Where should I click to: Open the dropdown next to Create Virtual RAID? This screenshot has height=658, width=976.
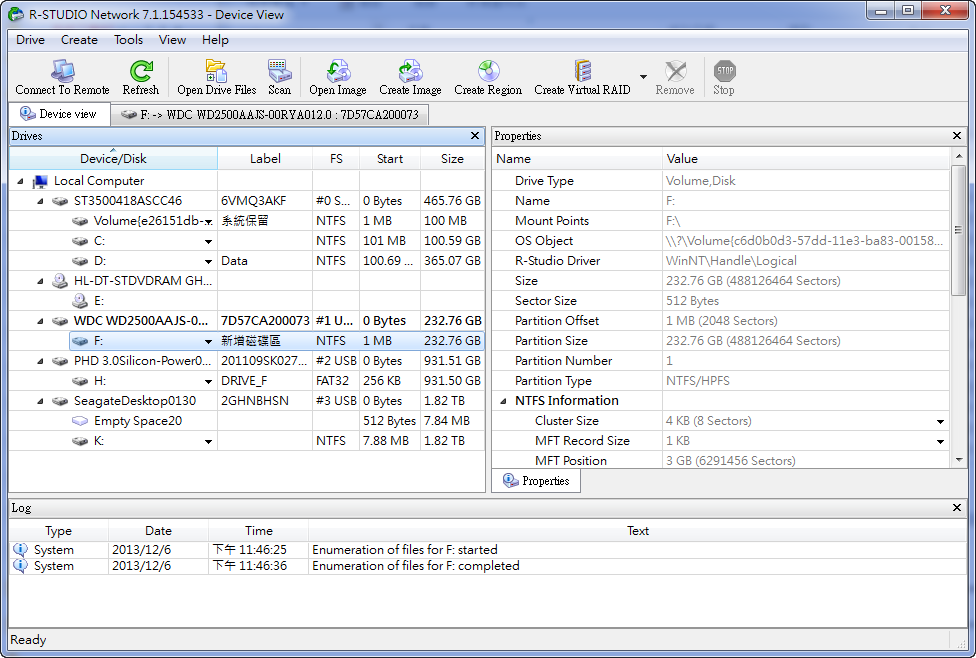point(643,77)
